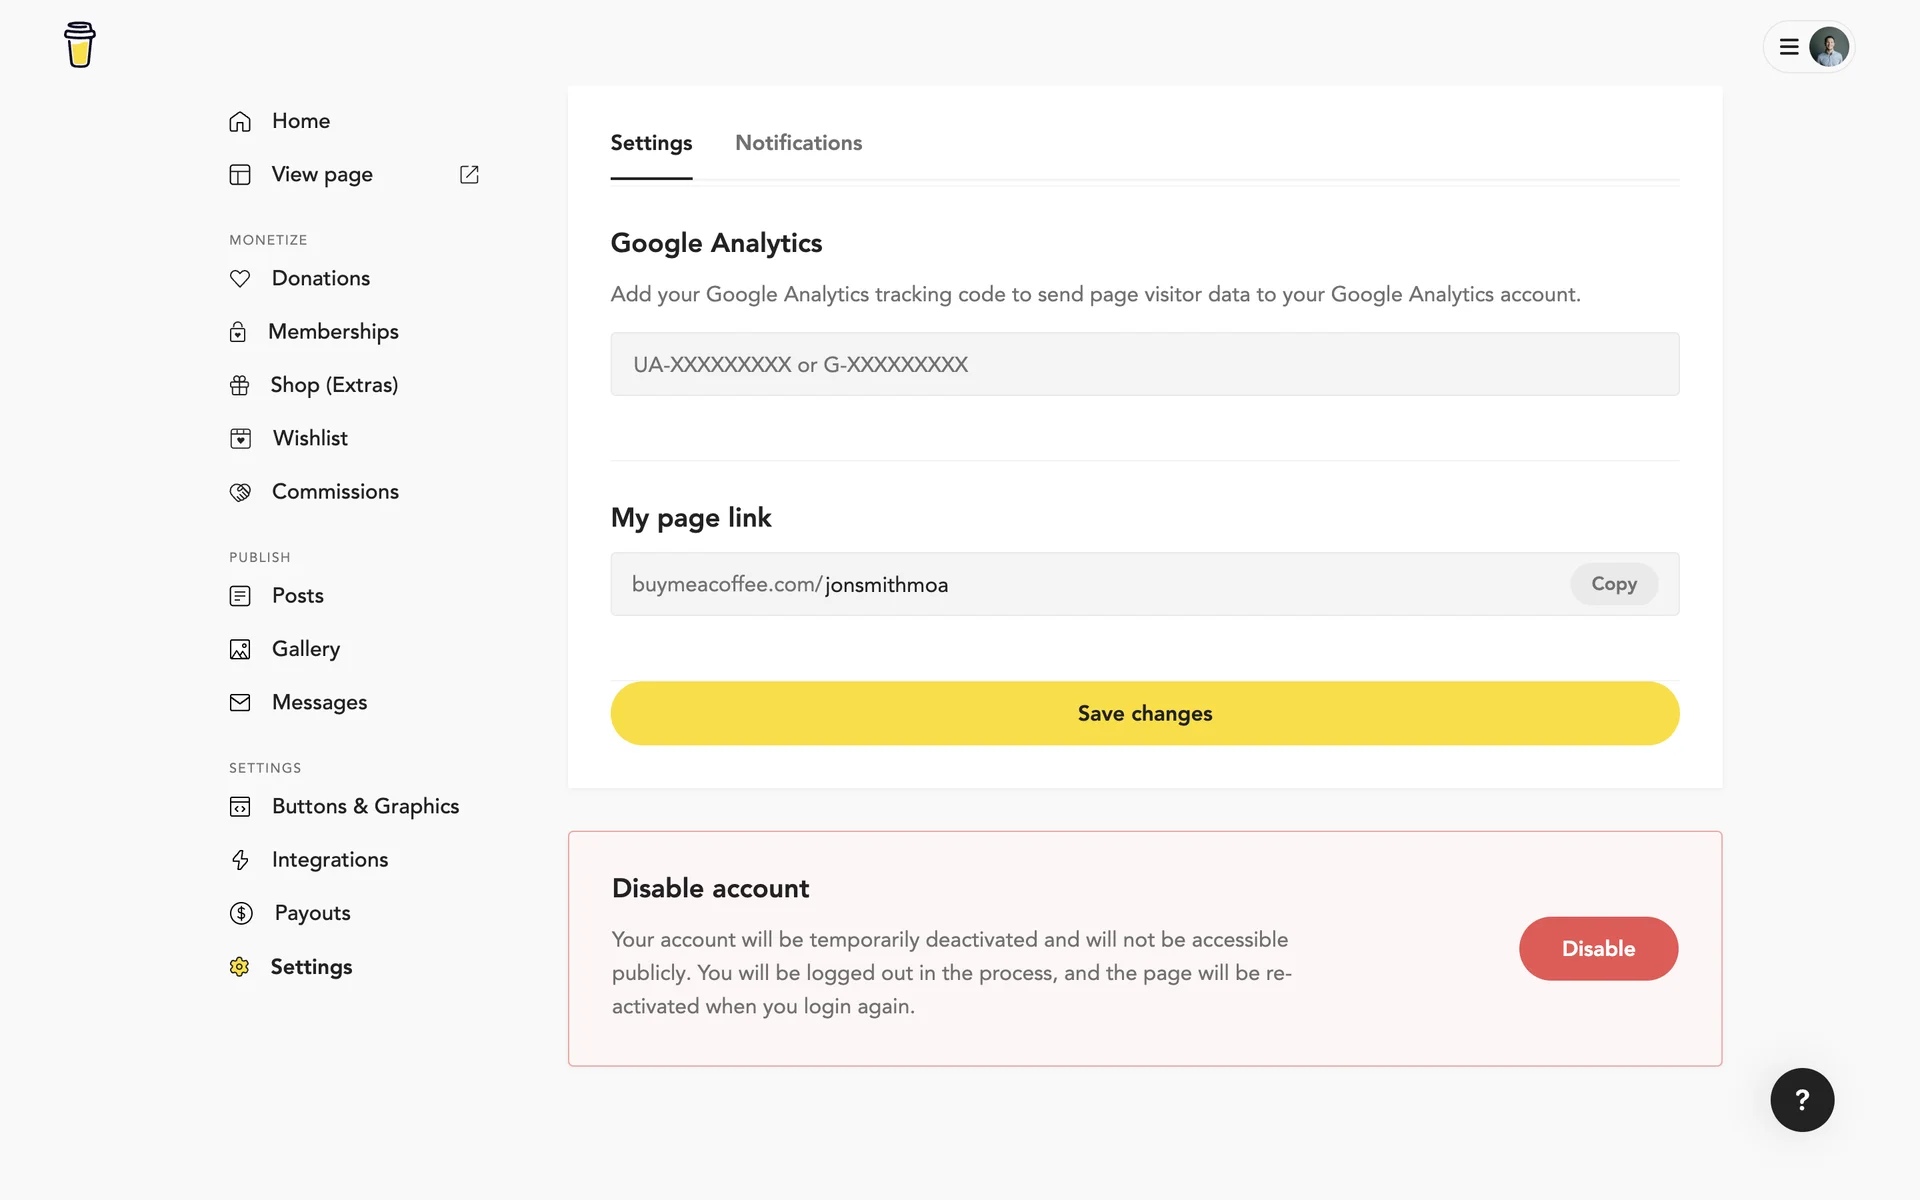This screenshot has height=1200, width=1920.
Task: Click the Memberships lock icon
Action: click(238, 332)
